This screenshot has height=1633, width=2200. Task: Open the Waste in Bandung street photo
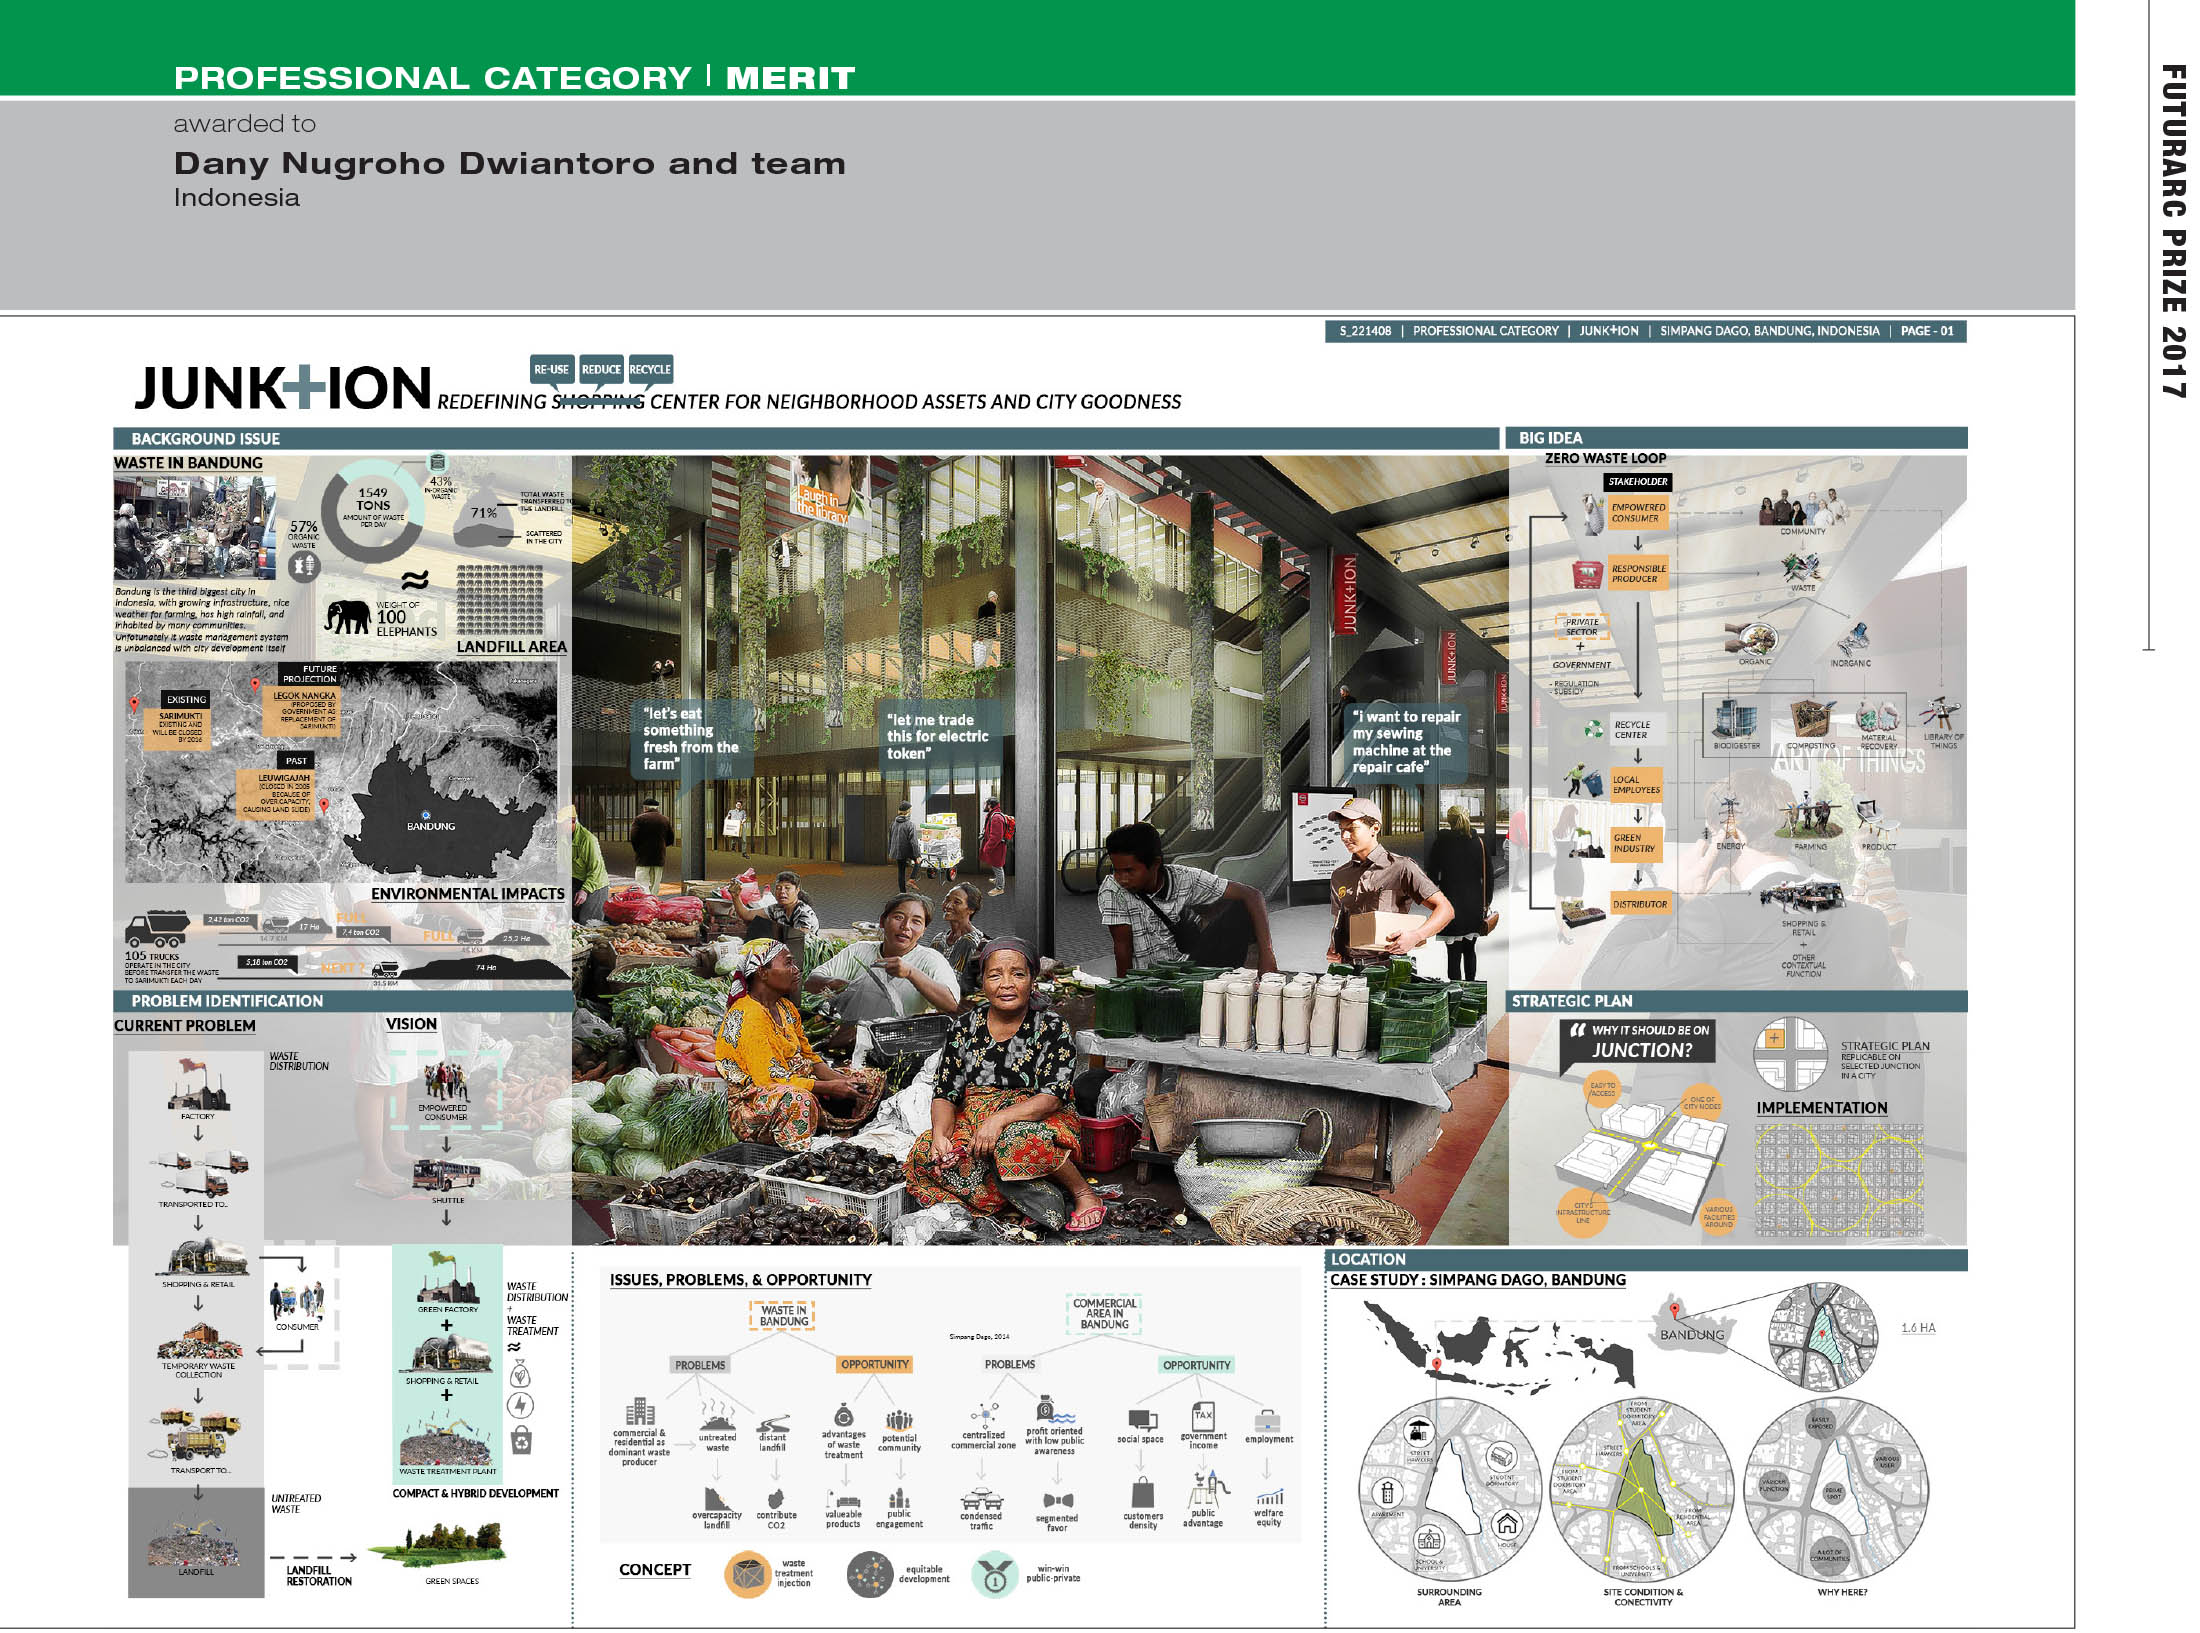[x=195, y=527]
